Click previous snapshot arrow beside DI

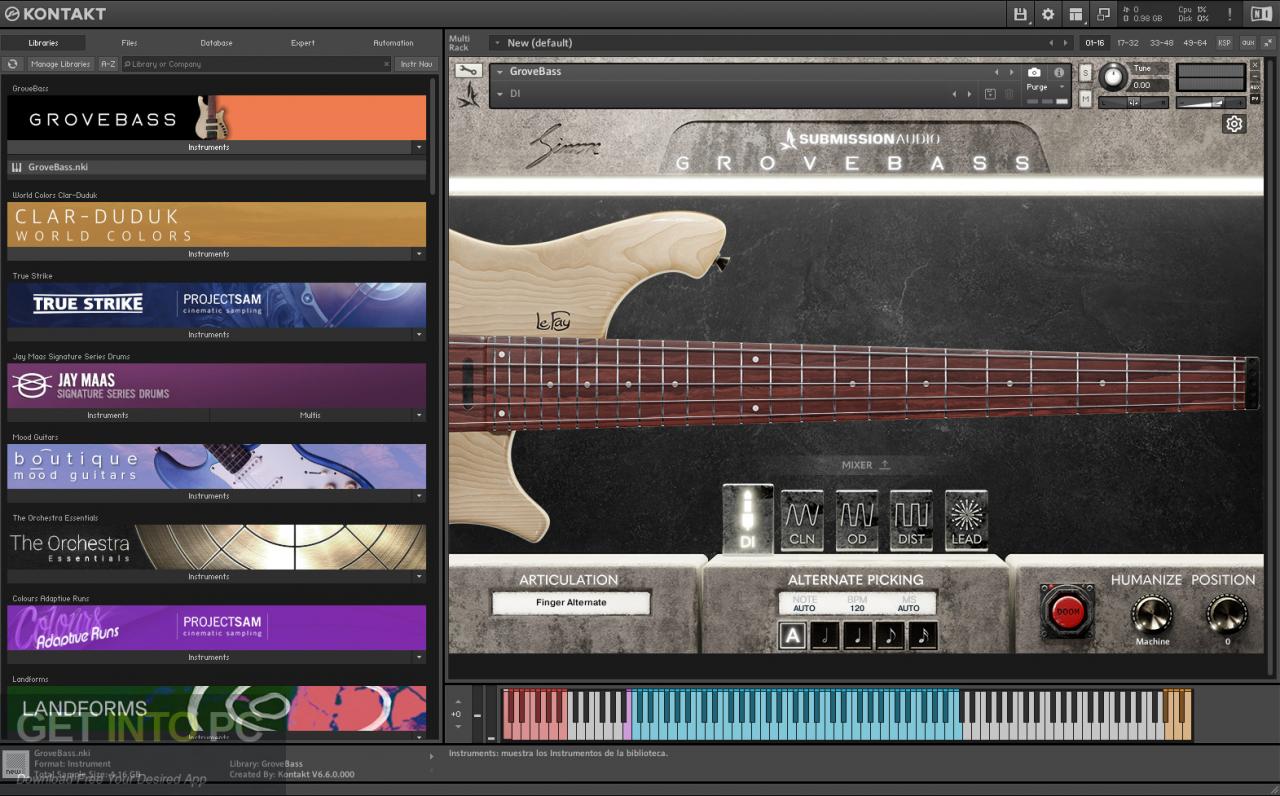coord(954,94)
